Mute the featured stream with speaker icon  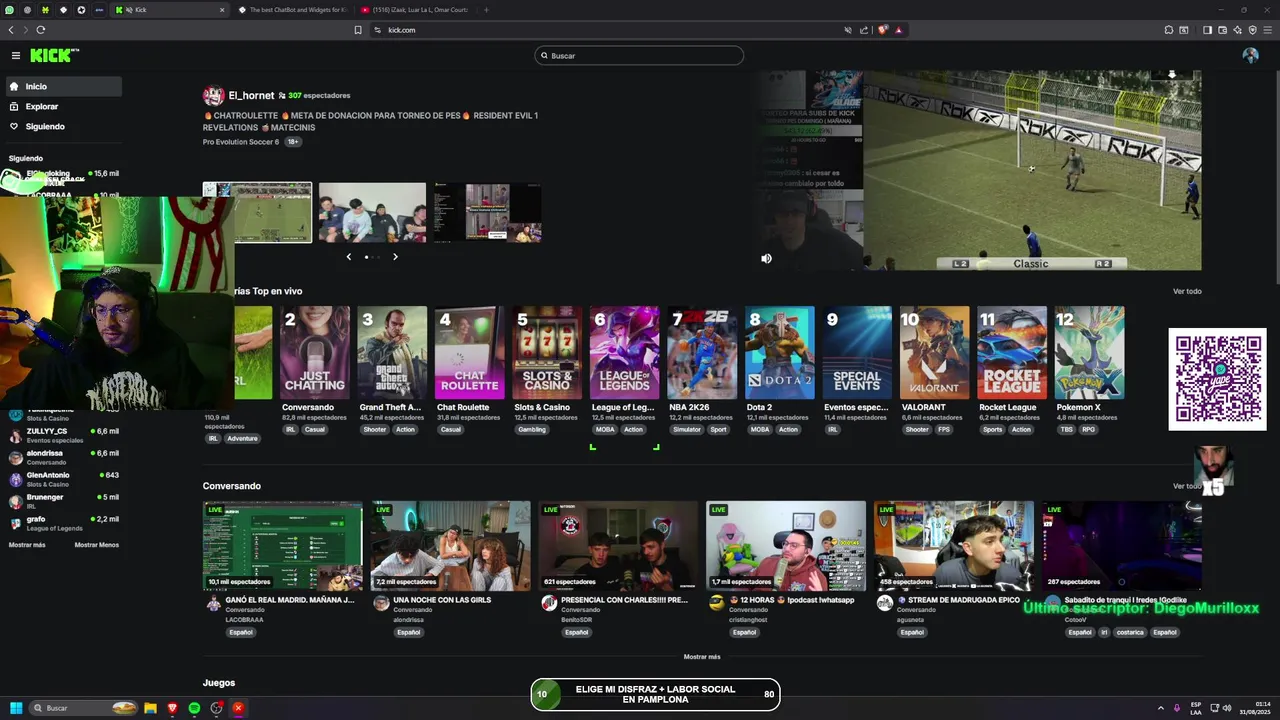[x=766, y=258]
